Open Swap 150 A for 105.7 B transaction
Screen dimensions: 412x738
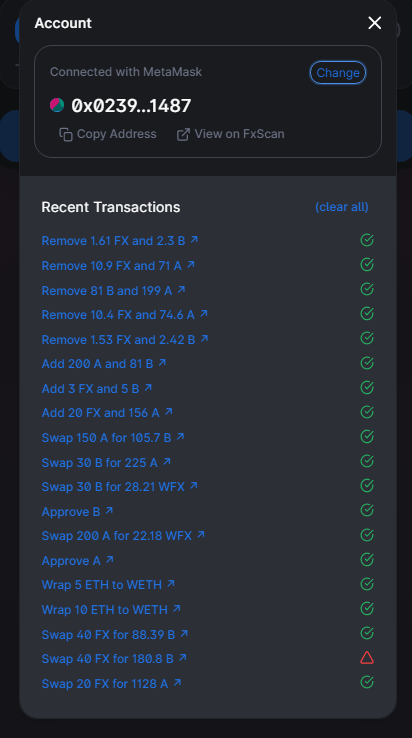(x=113, y=438)
